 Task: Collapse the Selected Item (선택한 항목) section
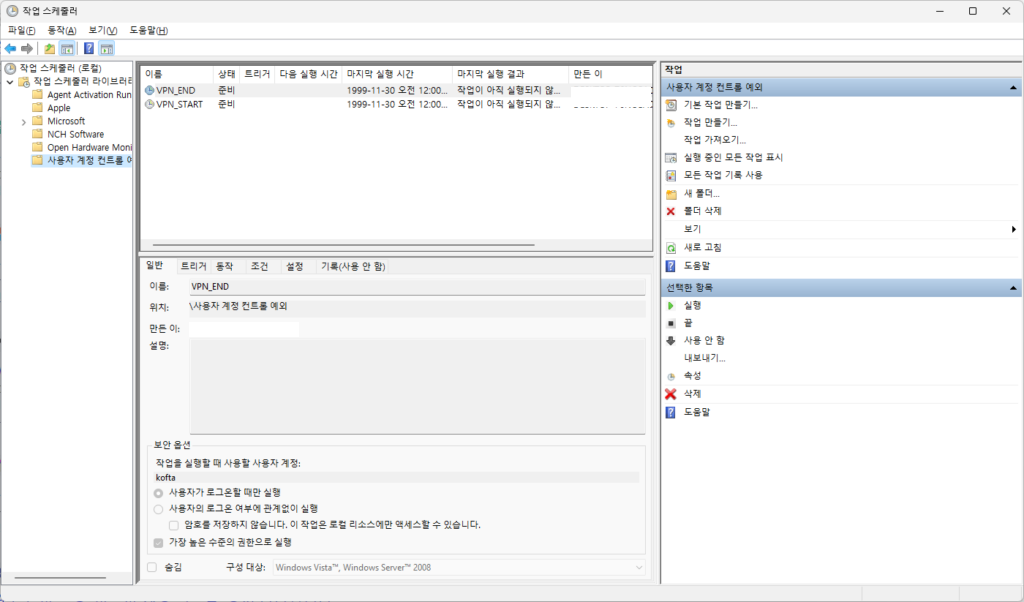(x=1014, y=288)
